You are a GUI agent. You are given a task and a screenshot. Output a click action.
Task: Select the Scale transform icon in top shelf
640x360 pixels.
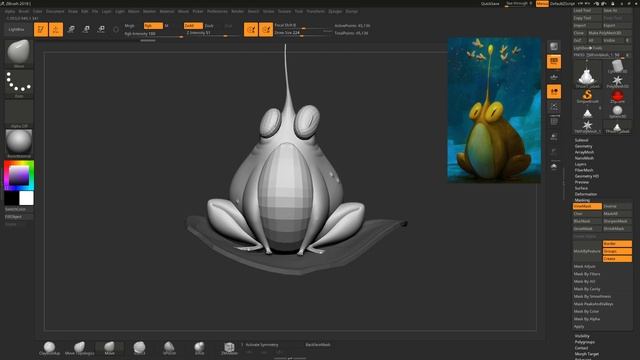(86, 29)
